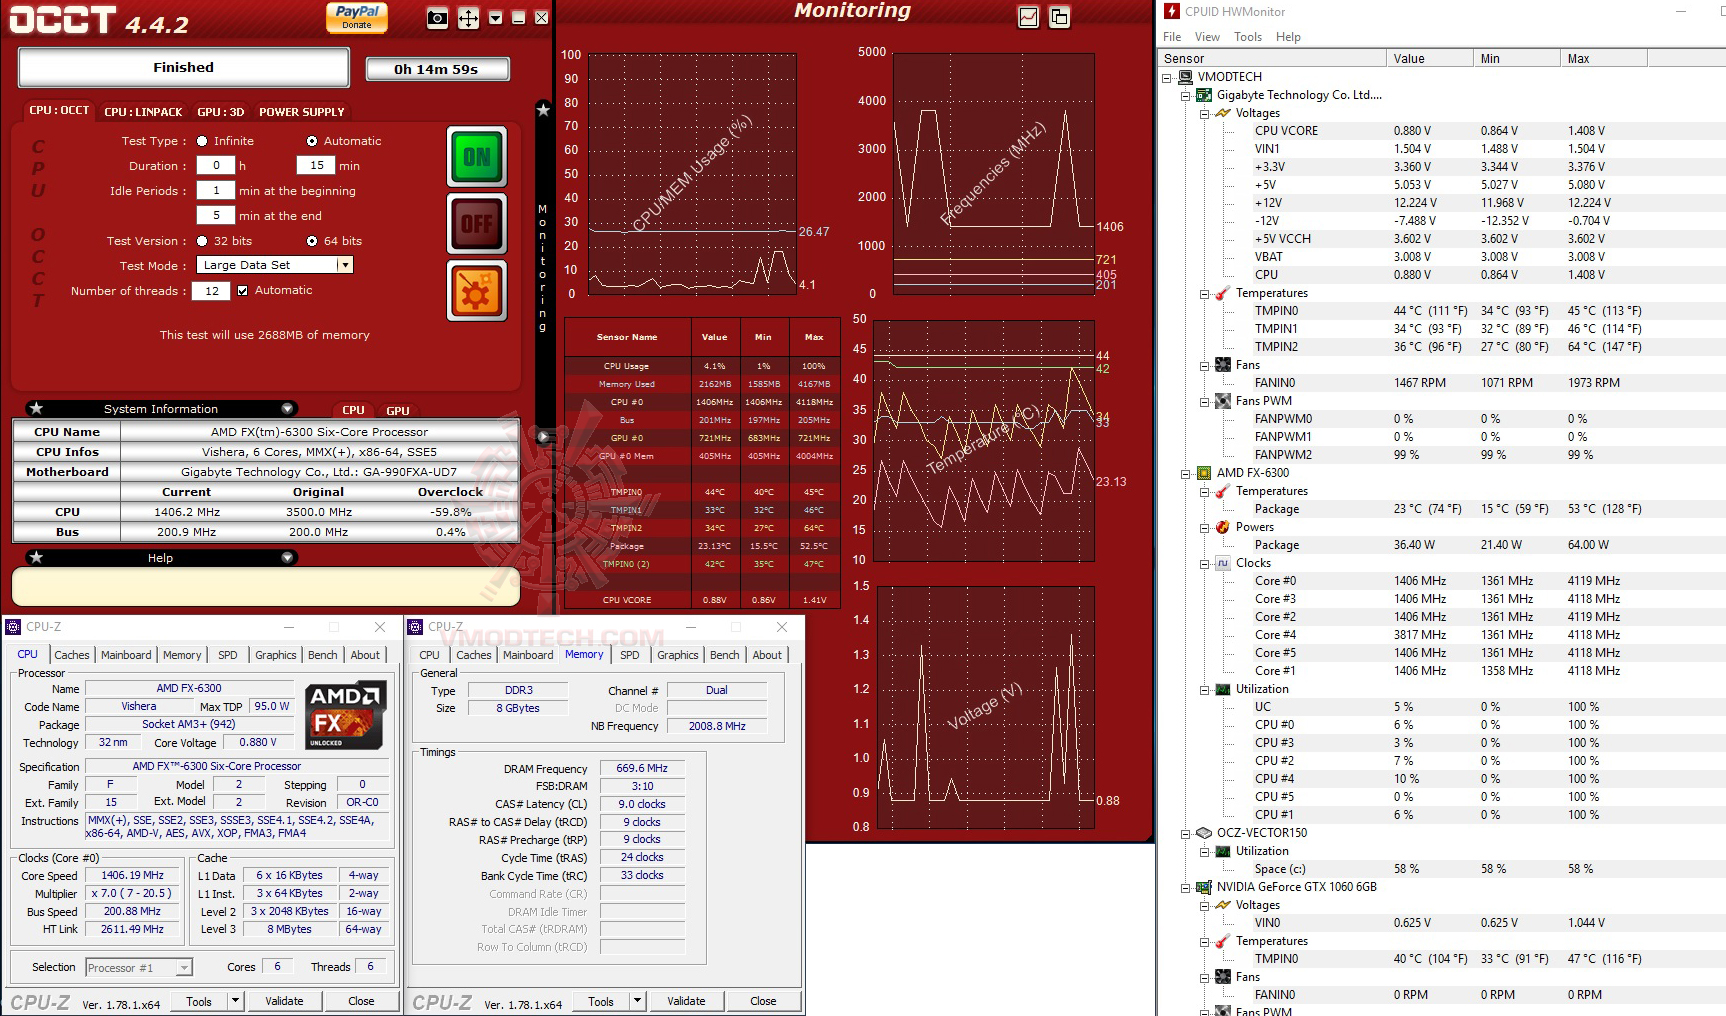Click the AMD FX-6300 processor icon in HWMonitor
The width and height of the screenshot is (1726, 1016).
point(1205,473)
